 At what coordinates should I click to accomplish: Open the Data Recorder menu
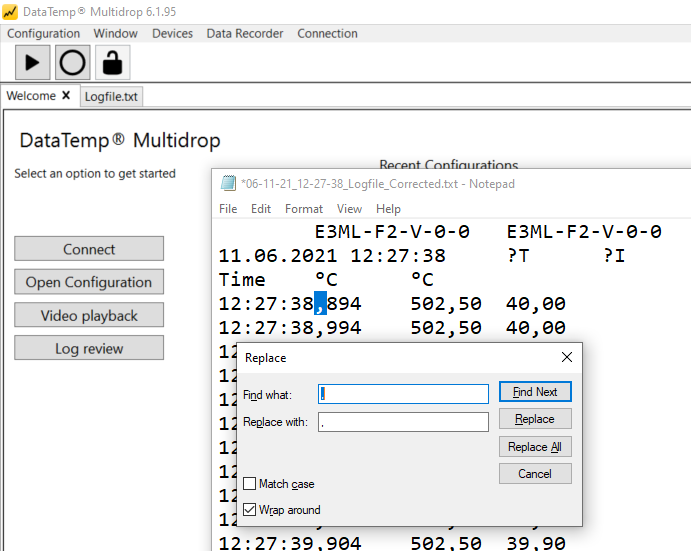[245, 34]
